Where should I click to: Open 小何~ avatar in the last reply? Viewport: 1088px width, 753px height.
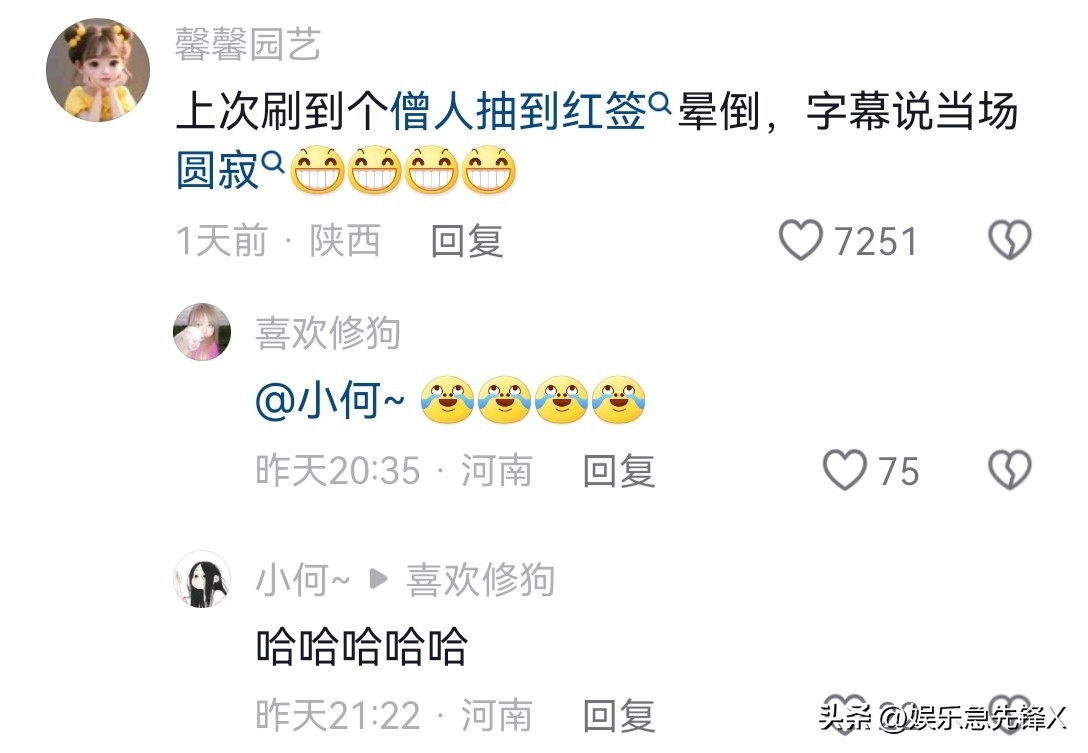click(202, 579)
